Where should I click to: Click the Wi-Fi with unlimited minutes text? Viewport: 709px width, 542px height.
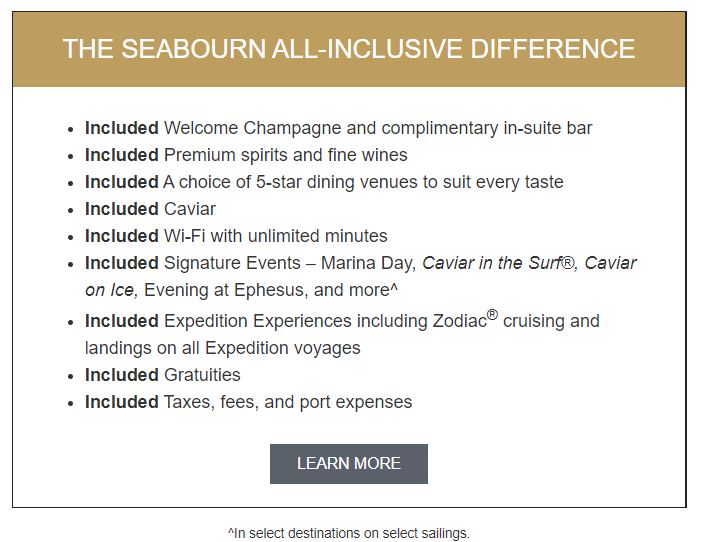click(275, 236)
